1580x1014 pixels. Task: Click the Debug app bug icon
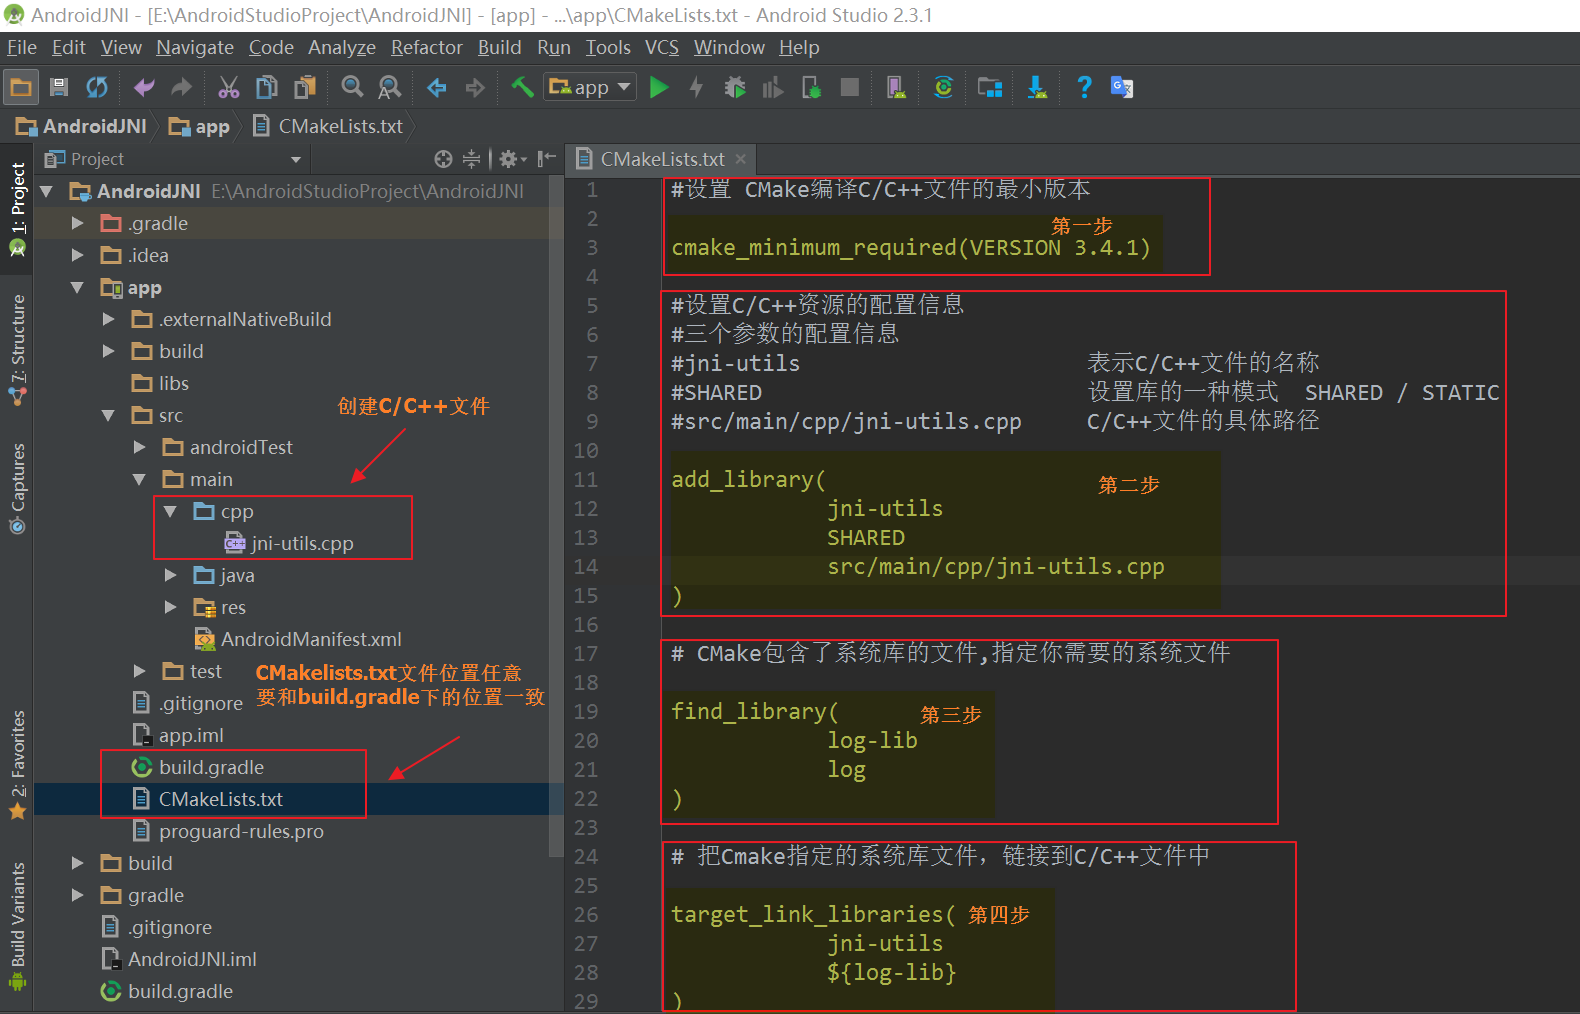[735, 88]
